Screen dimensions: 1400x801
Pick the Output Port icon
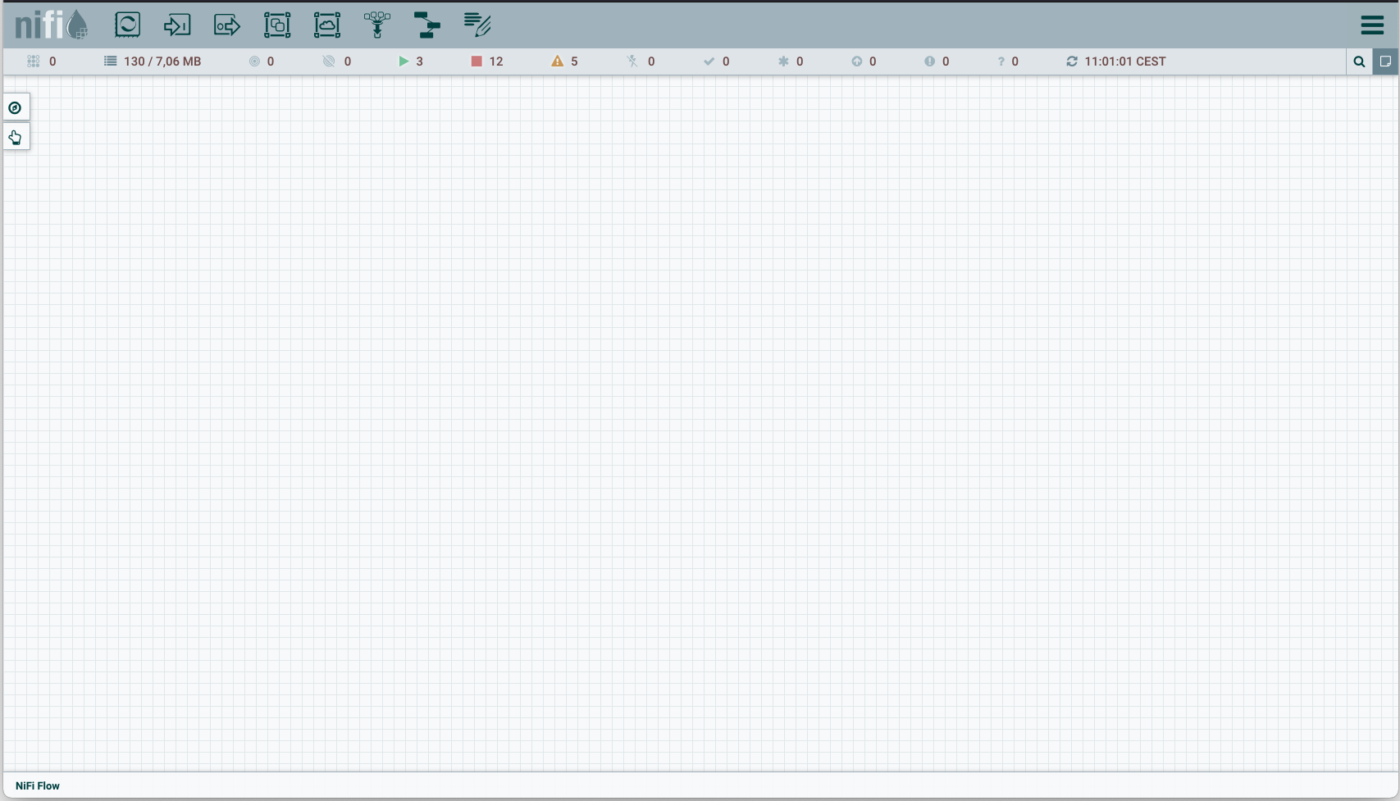point(227,25)
